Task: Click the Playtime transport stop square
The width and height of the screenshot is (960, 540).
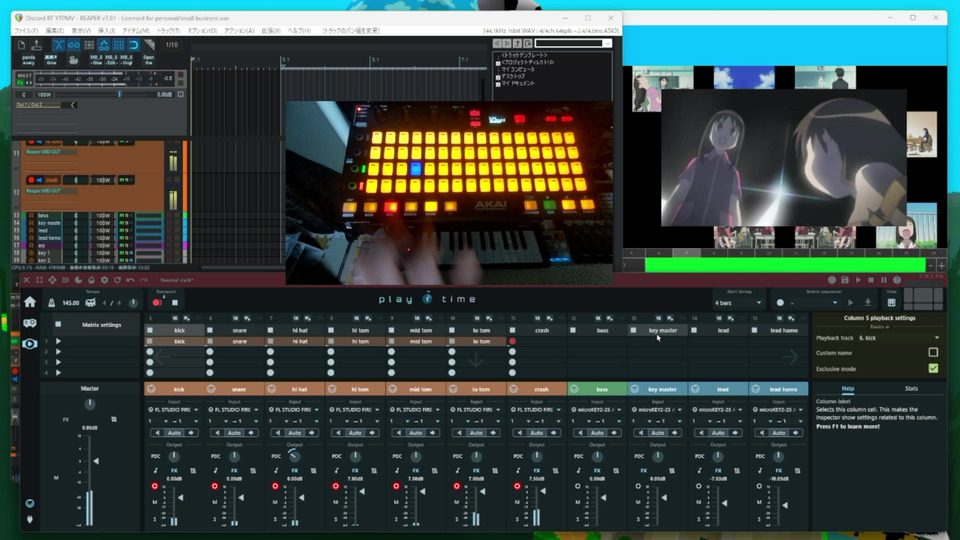Action: (175, 302)
